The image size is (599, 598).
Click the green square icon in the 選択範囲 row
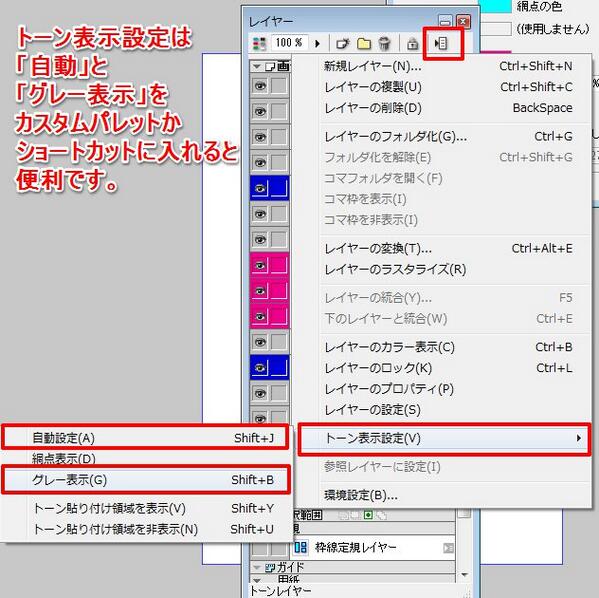pos(368,515)
